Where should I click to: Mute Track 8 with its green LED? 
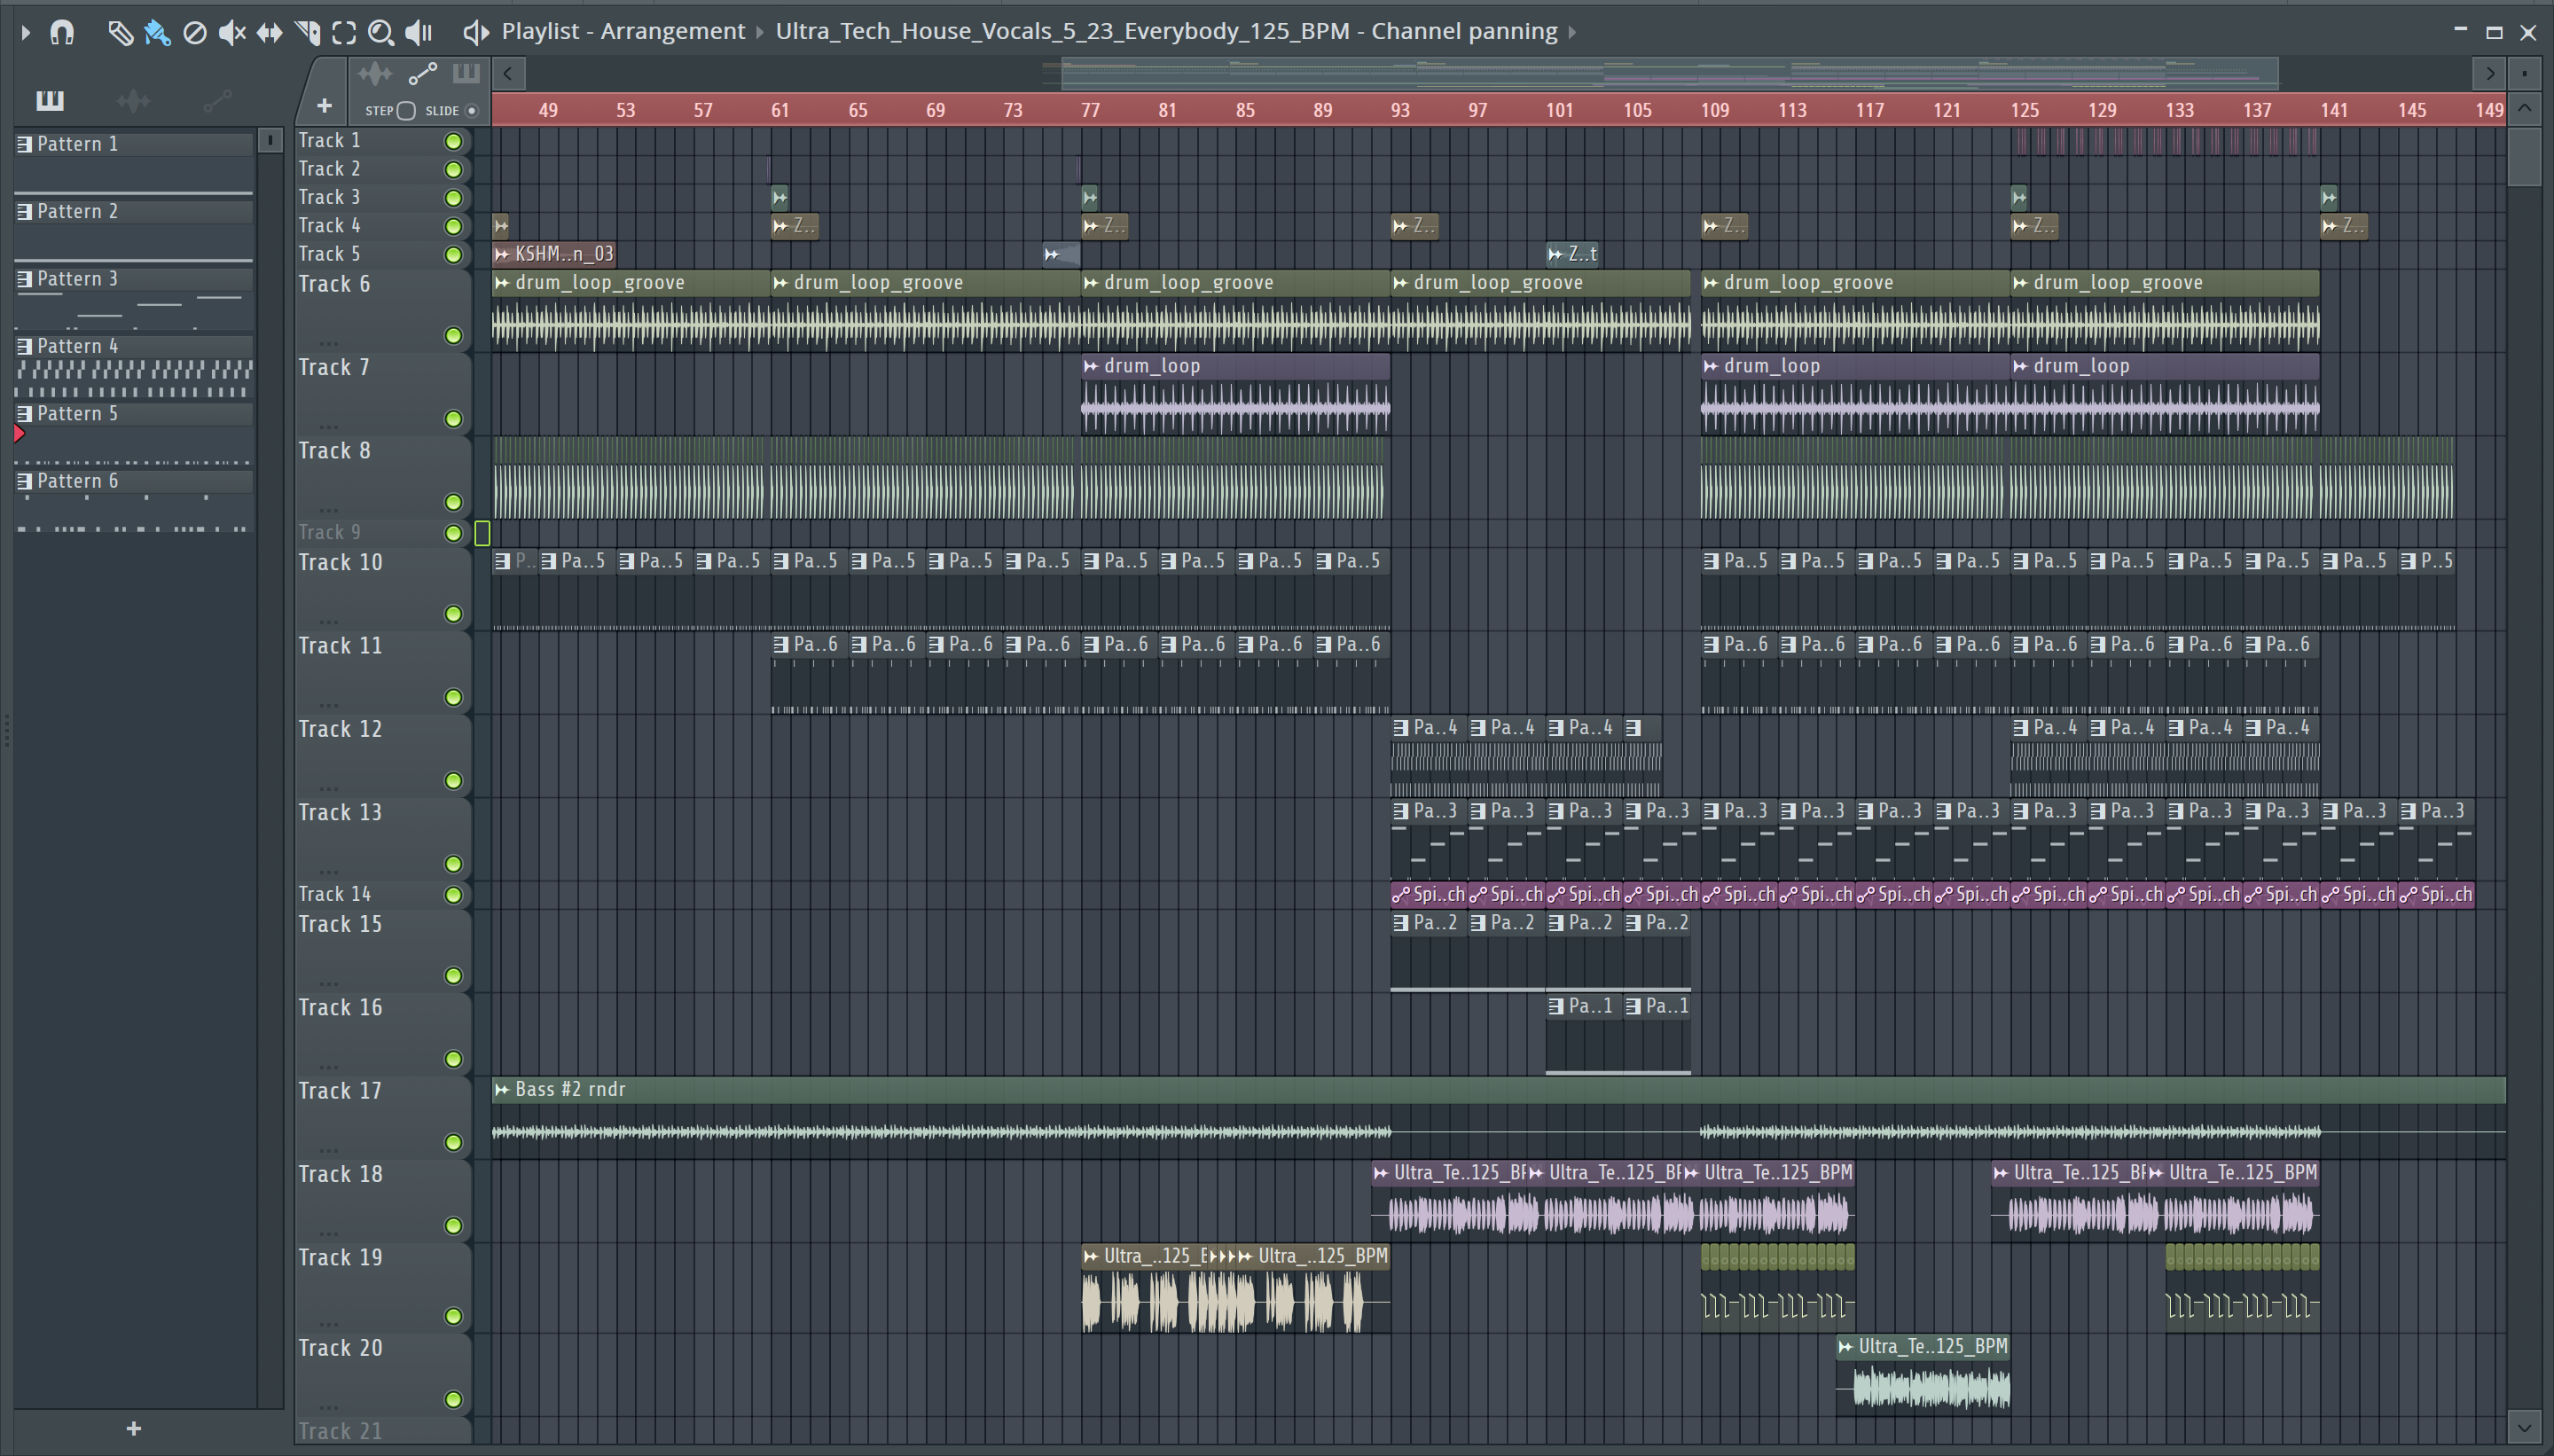click(x=453, y=503)
